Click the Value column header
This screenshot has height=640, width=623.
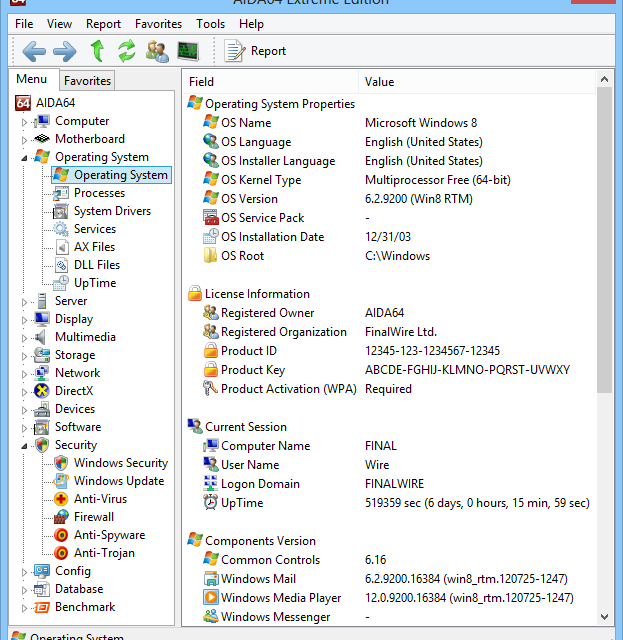point(380,82)
